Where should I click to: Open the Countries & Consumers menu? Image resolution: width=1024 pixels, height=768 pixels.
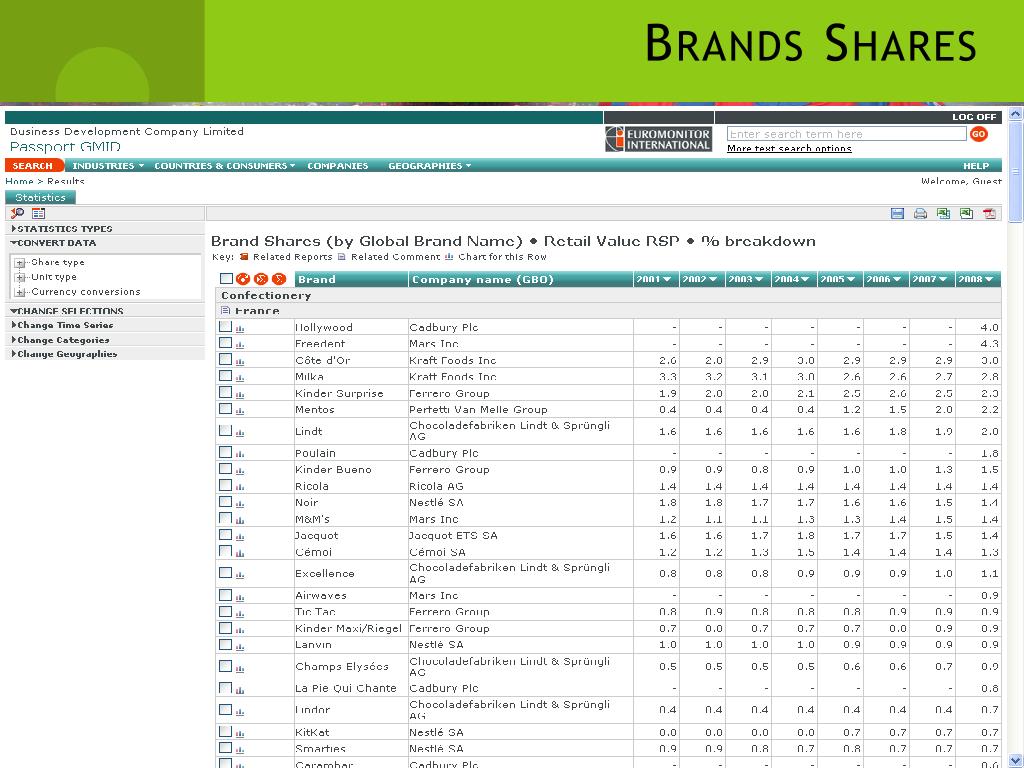tap(225, 166)
